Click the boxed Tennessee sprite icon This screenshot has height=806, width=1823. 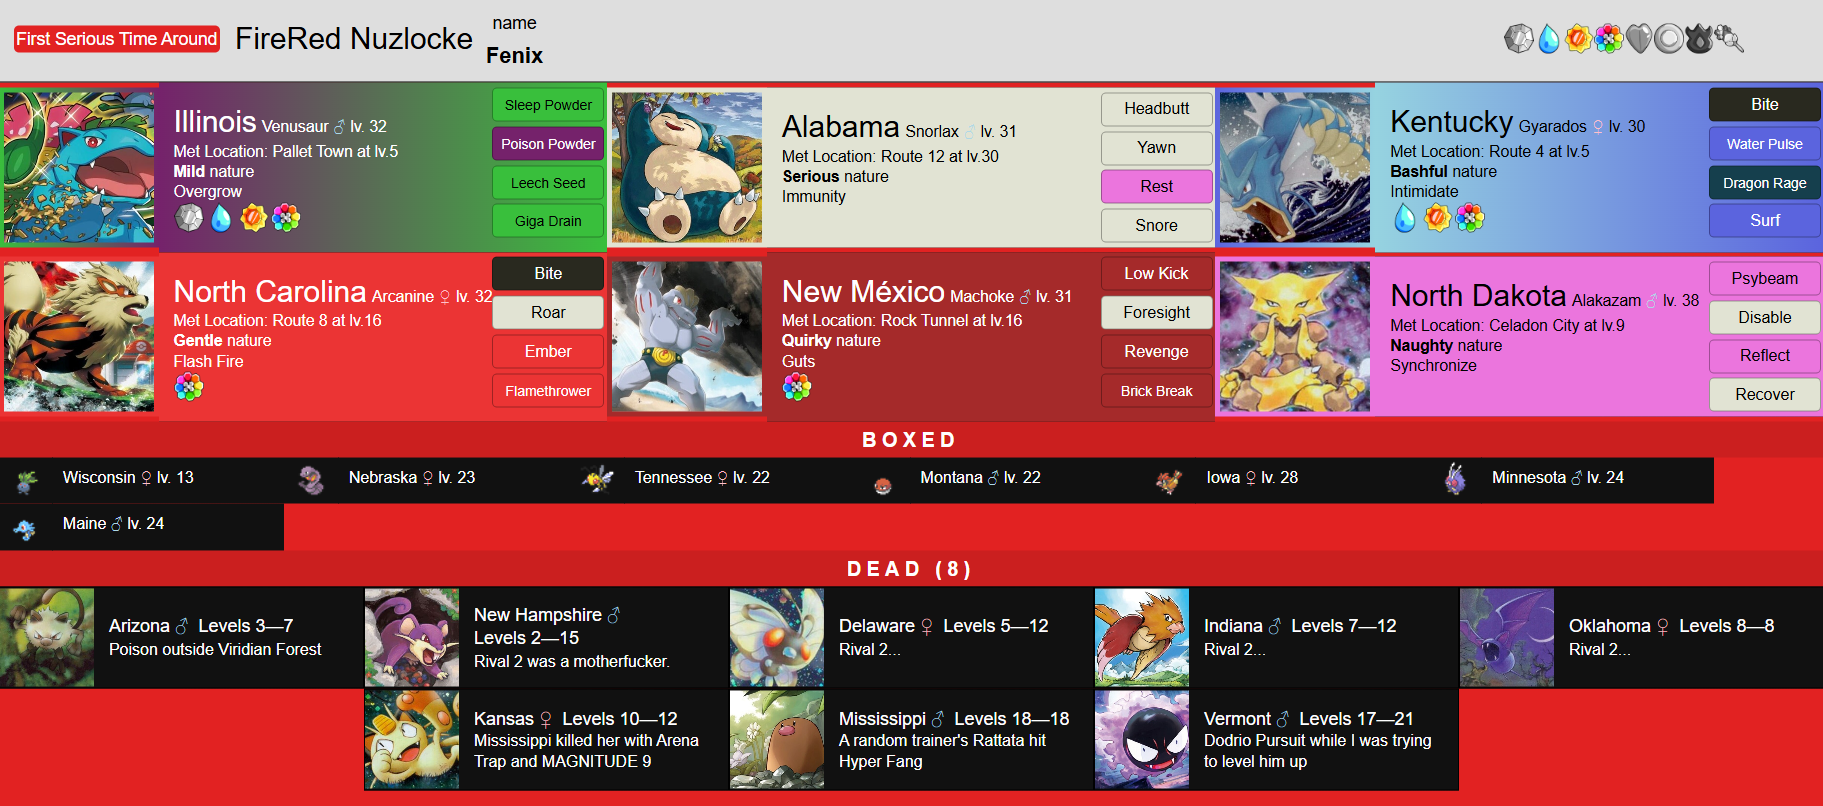pyautogui.click(x=598, y=479)
